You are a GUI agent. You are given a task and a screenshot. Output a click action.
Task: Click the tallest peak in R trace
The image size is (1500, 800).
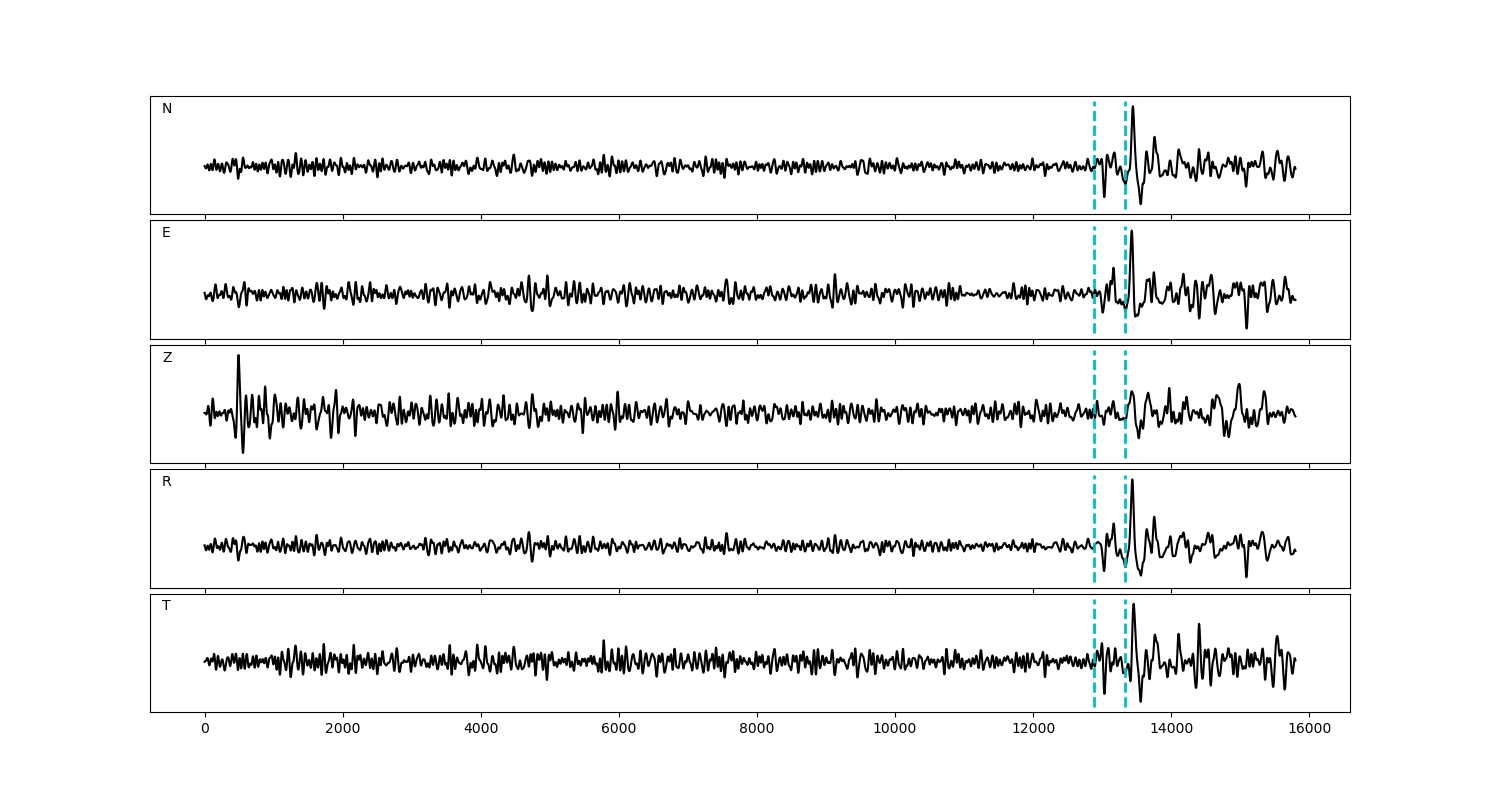click(1132, 482)
